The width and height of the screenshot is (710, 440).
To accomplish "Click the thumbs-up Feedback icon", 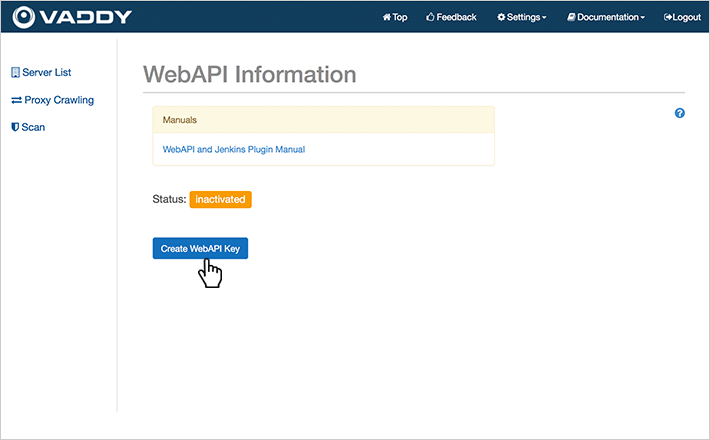I will pyautogui.click(x=430, y=17).
